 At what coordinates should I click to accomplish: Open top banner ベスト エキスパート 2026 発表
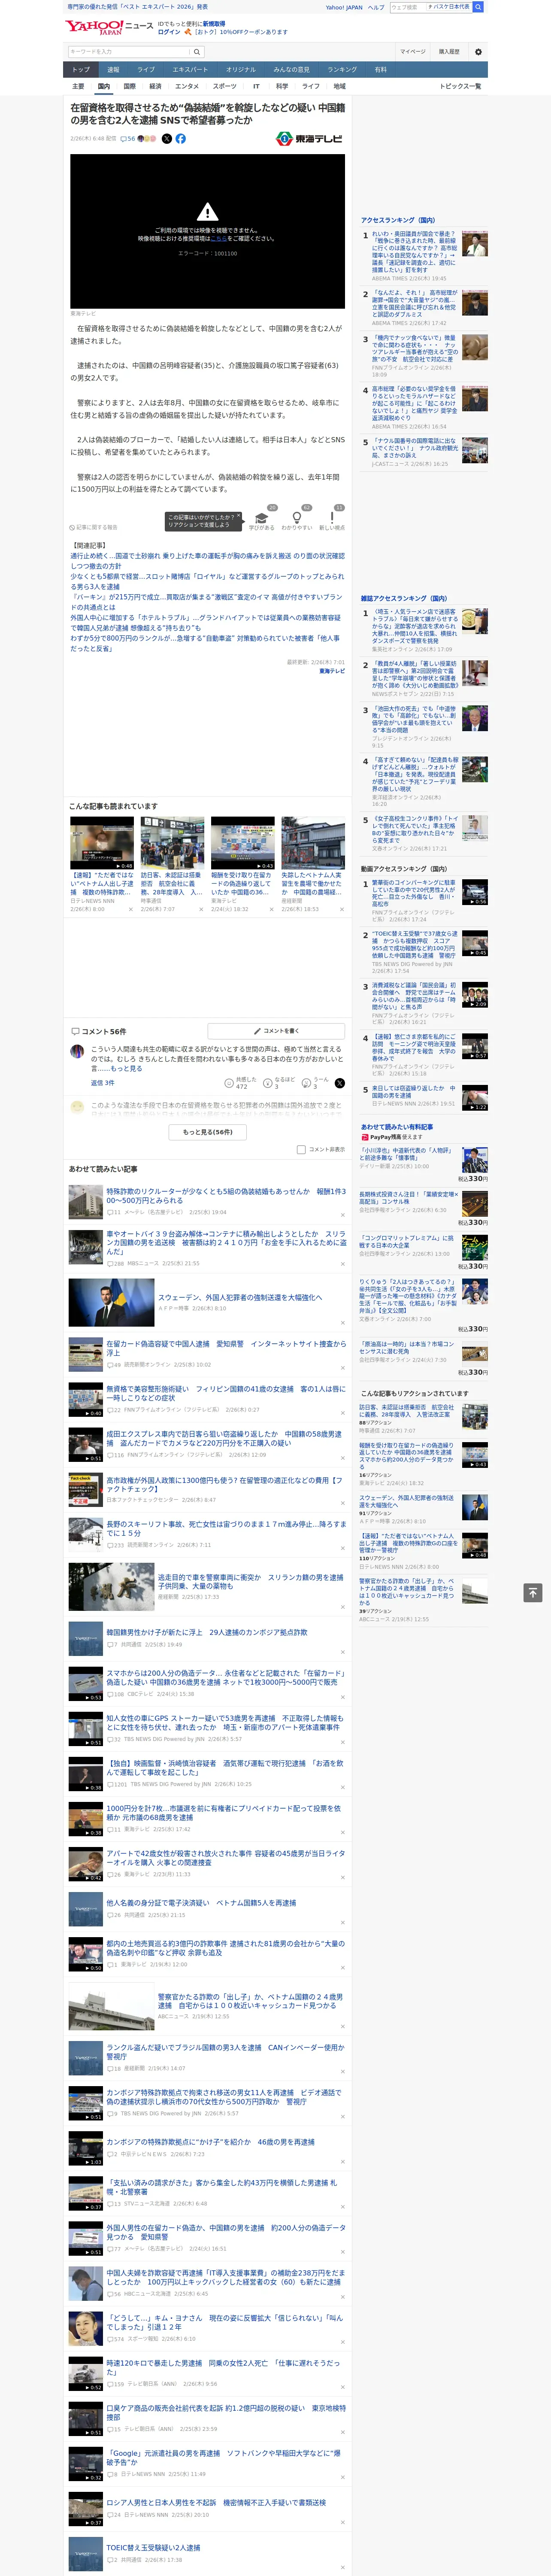[137, 7]
